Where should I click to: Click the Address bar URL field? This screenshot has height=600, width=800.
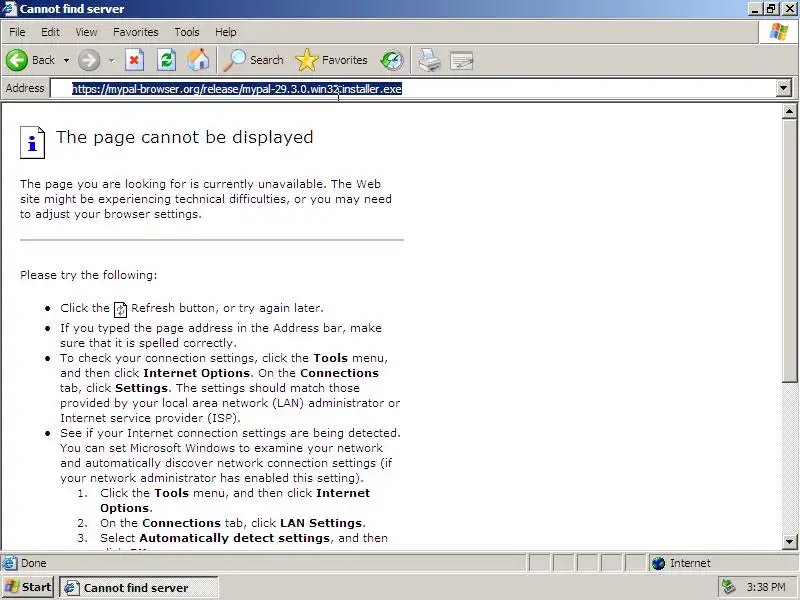[x=413, y=89]
